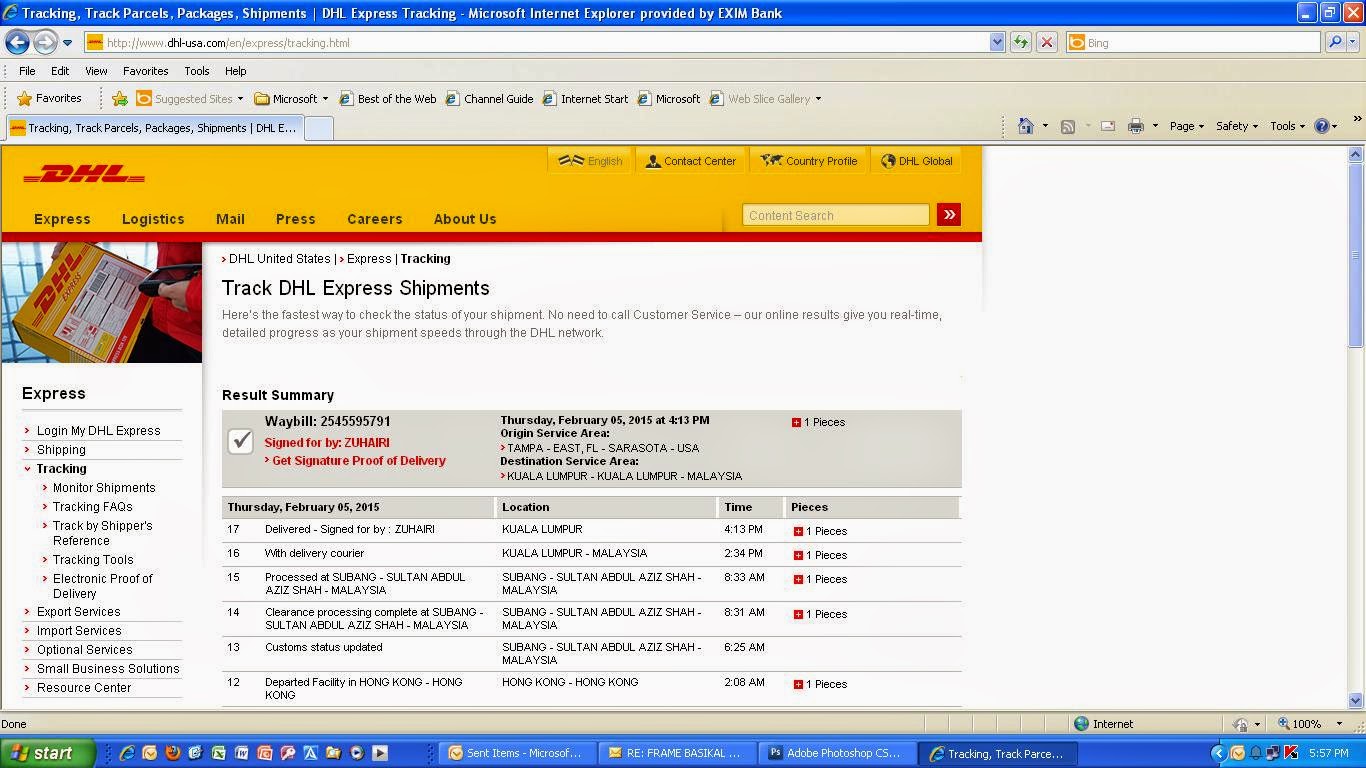Image resolution: width=1366 pixels, height=768 pixels.
Task: Open Monitor Shipments in sidebar
Action: tap(104, 488)
